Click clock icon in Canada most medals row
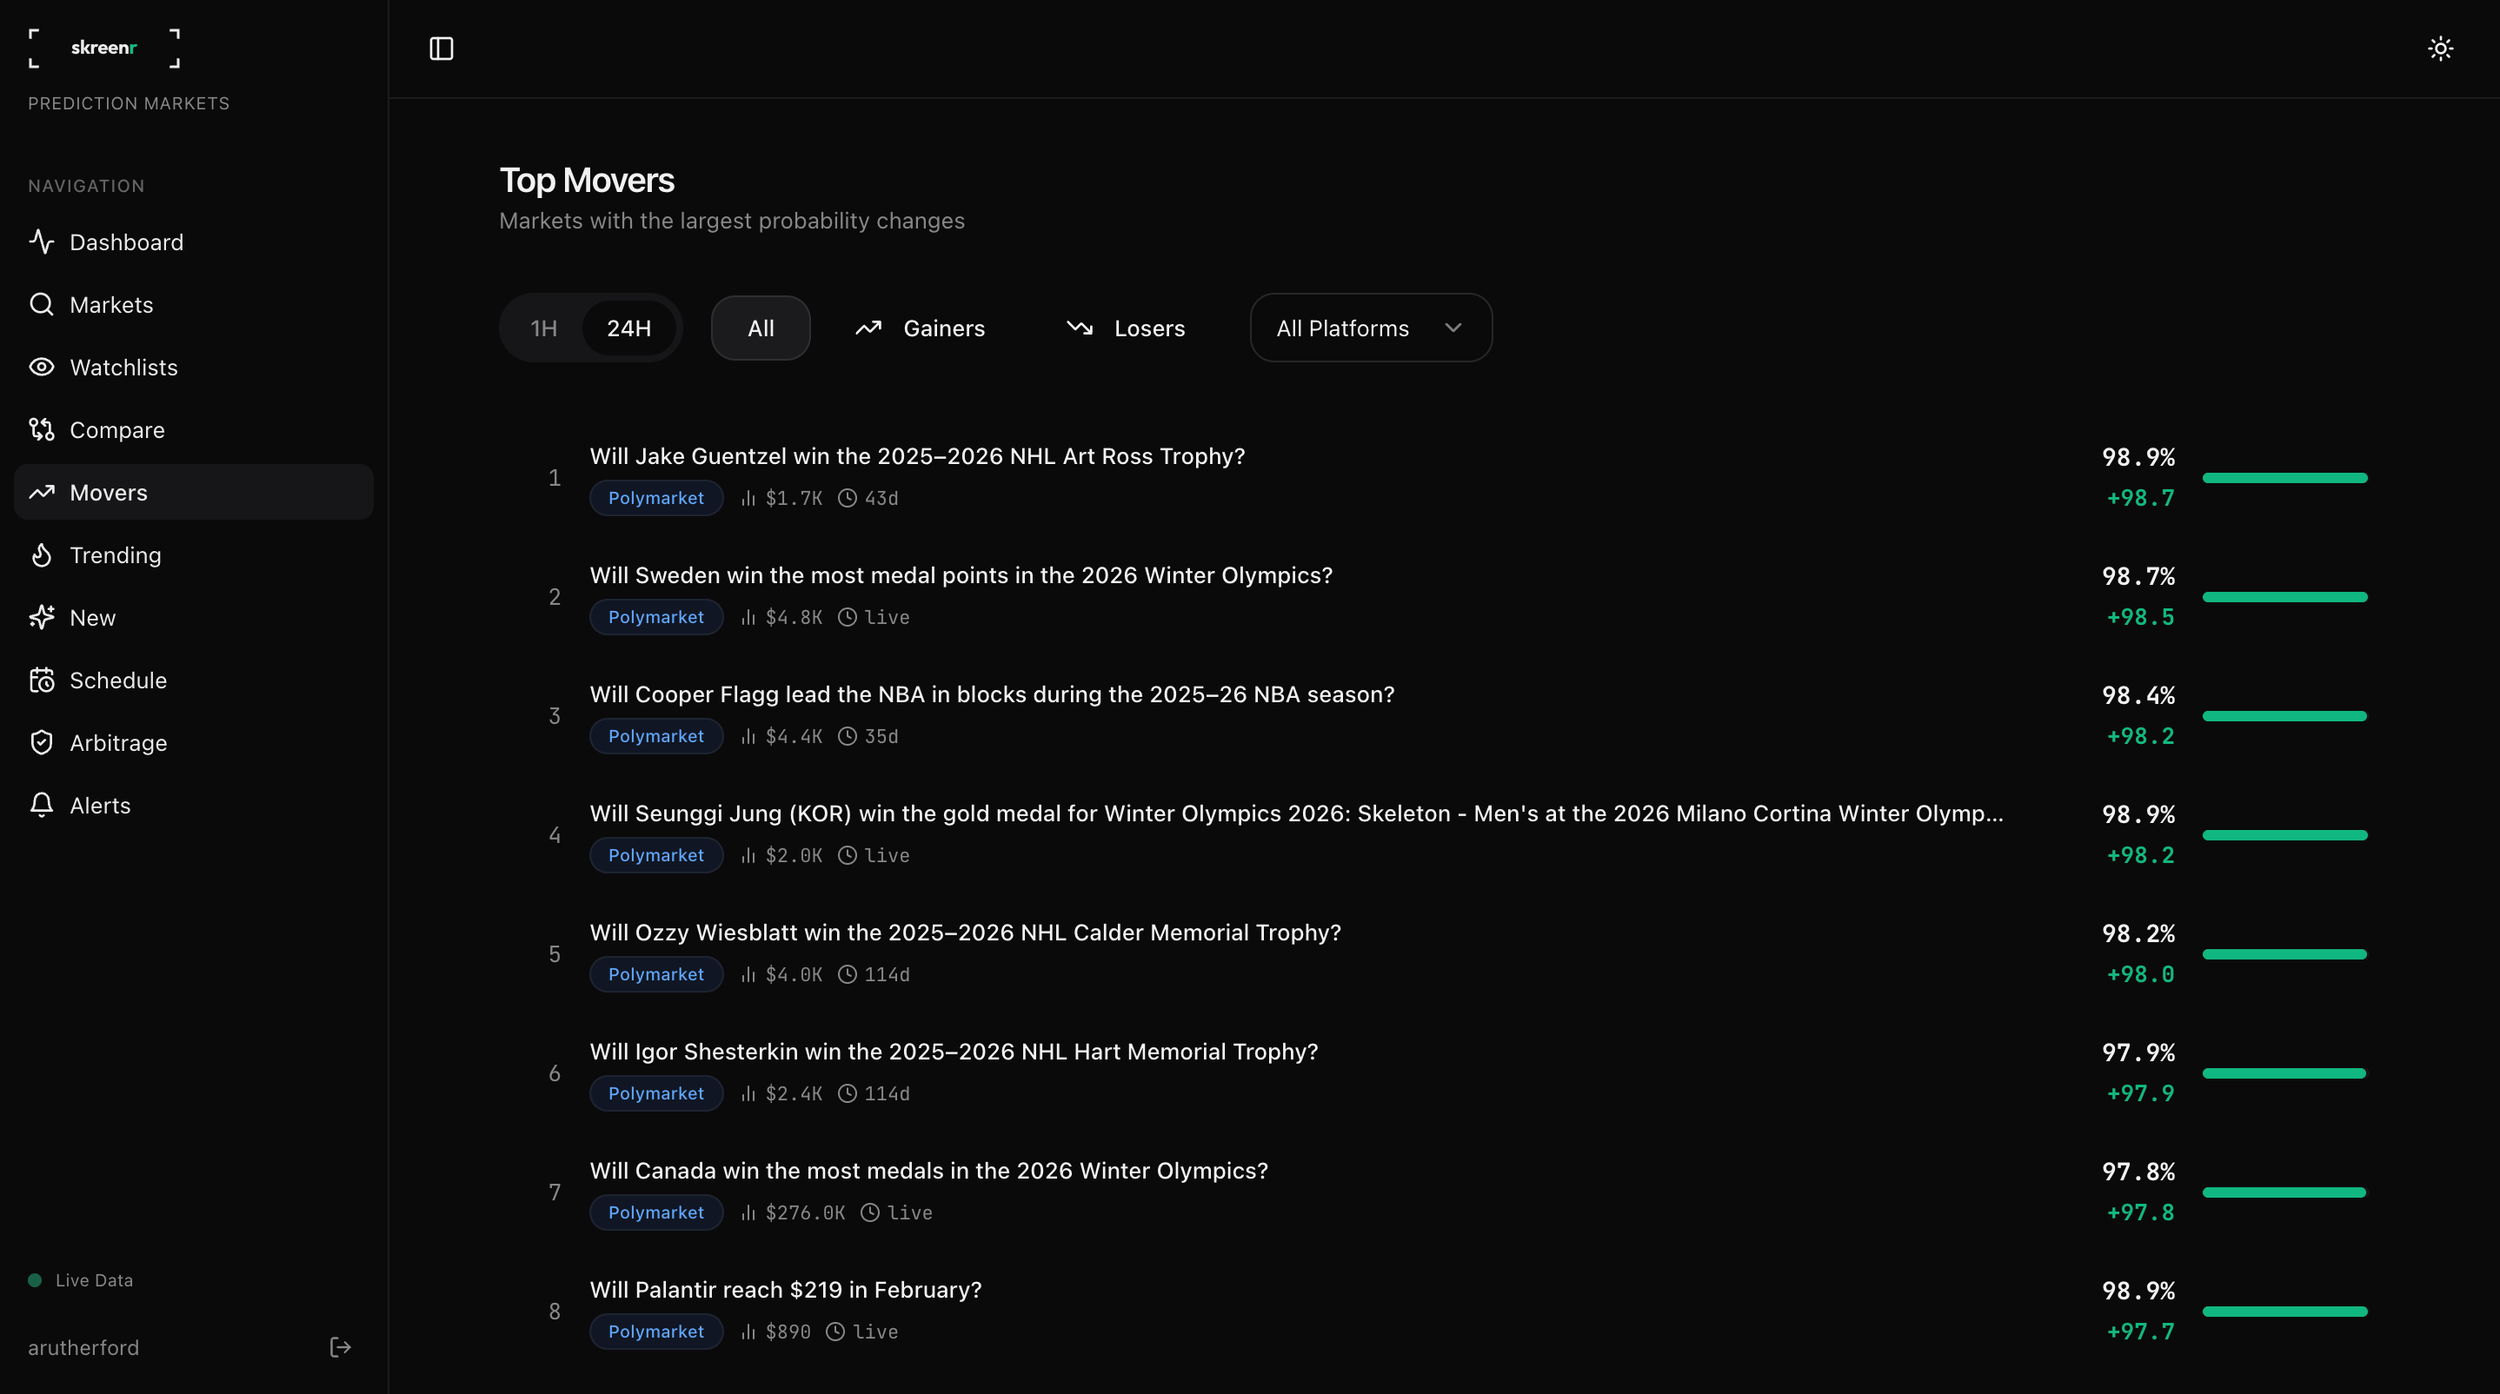 (870, 1212)
